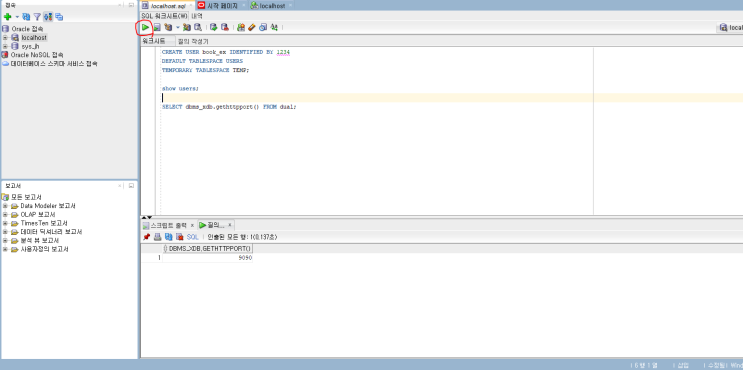This screenshot has height=370, width=743.
Task: Expand the localhost connection node
Action: click(5, 37)
